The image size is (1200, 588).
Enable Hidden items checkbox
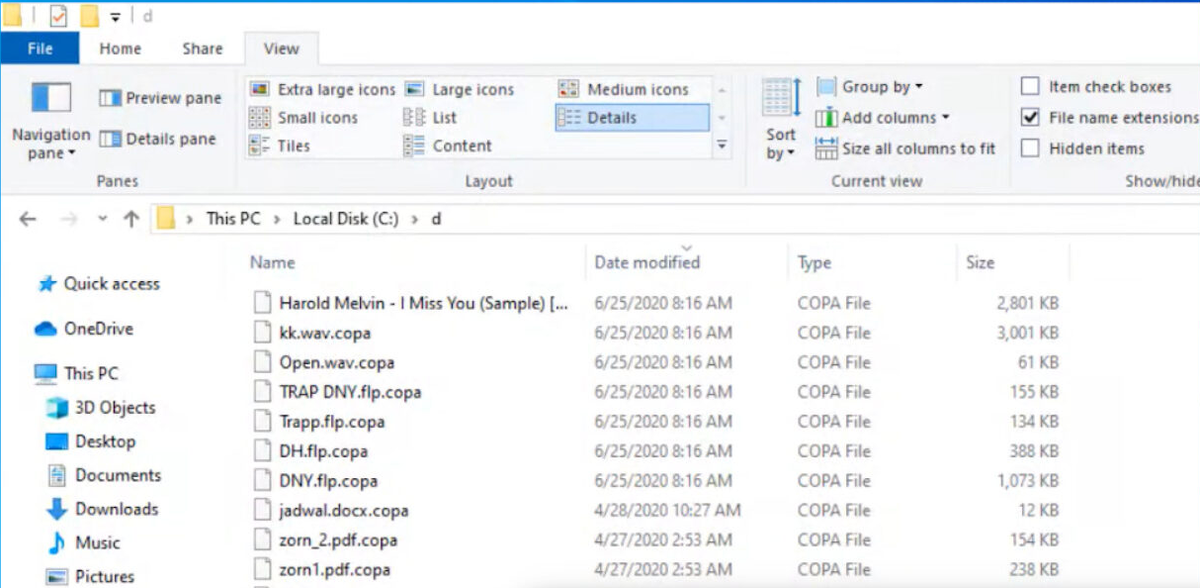1030,148
